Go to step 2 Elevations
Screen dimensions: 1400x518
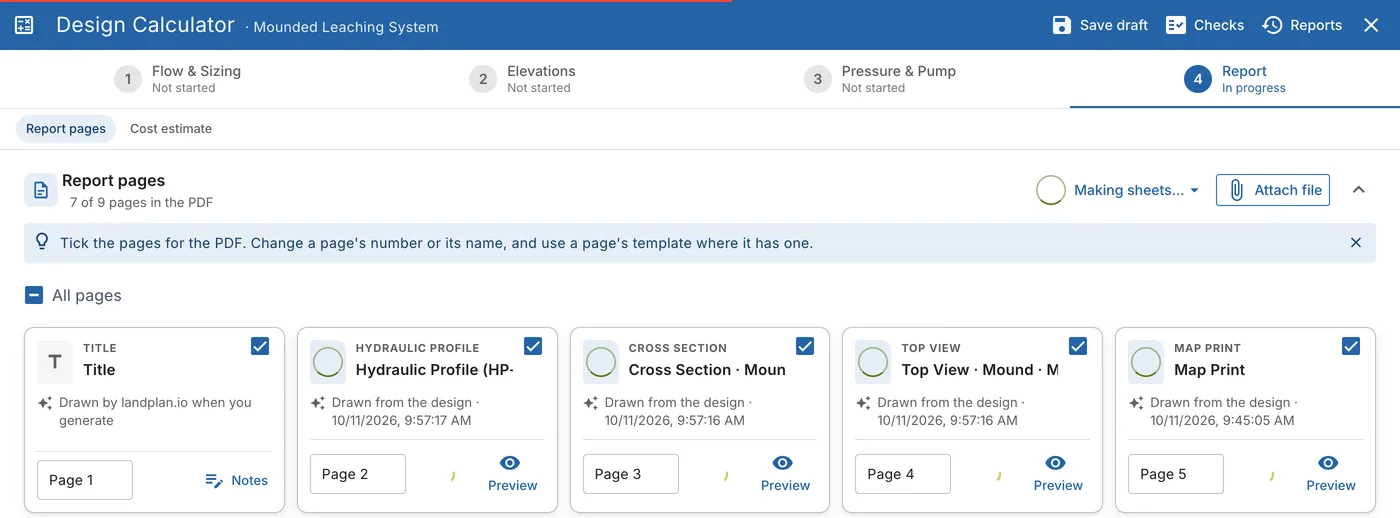coord(523,79)
